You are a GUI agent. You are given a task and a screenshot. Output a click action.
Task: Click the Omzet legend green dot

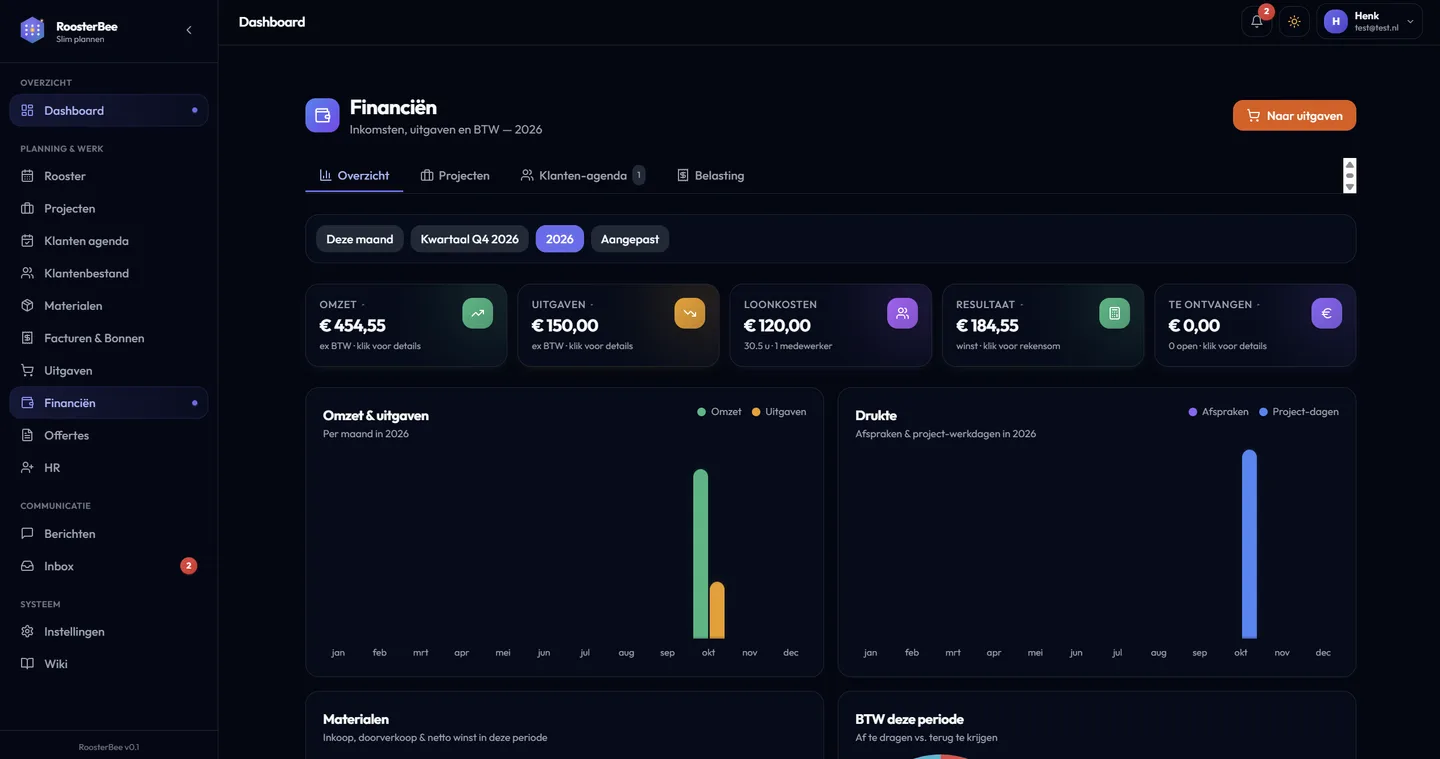coord(702,412)
